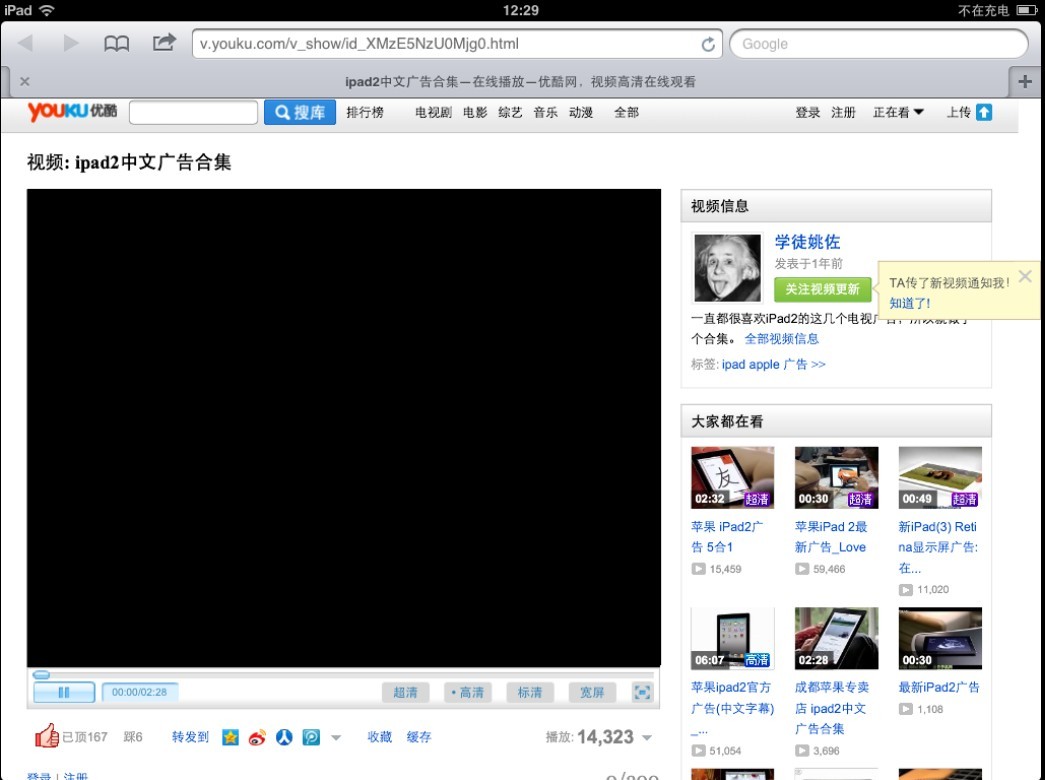1045x780 pixels.
Task: Click 注册 in the Youku top navigation
Action: point(843,112)
